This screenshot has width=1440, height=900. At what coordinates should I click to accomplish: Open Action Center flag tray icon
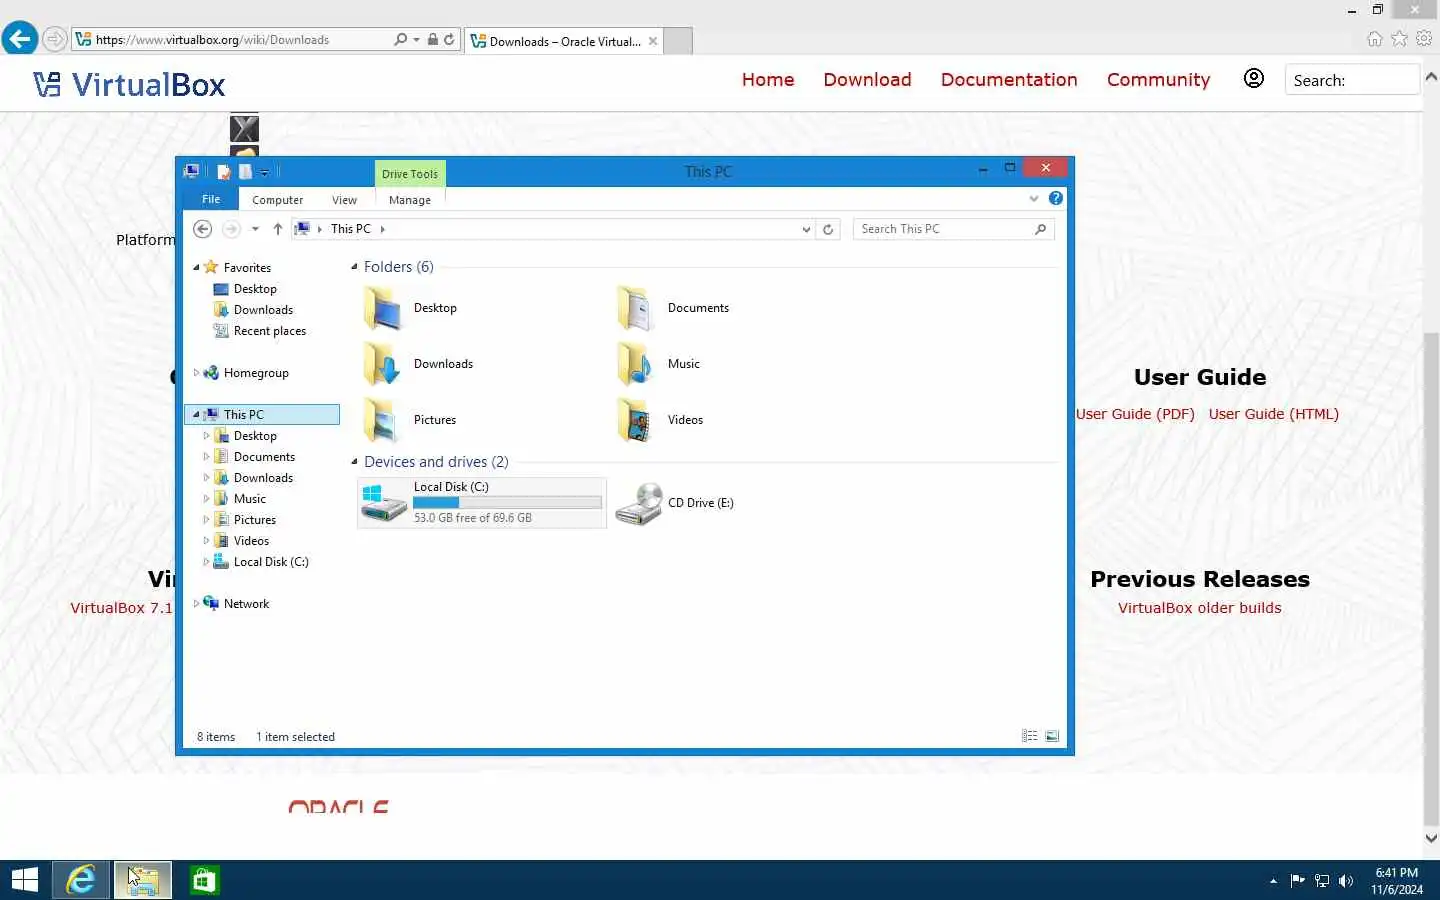pos(1298,881)
